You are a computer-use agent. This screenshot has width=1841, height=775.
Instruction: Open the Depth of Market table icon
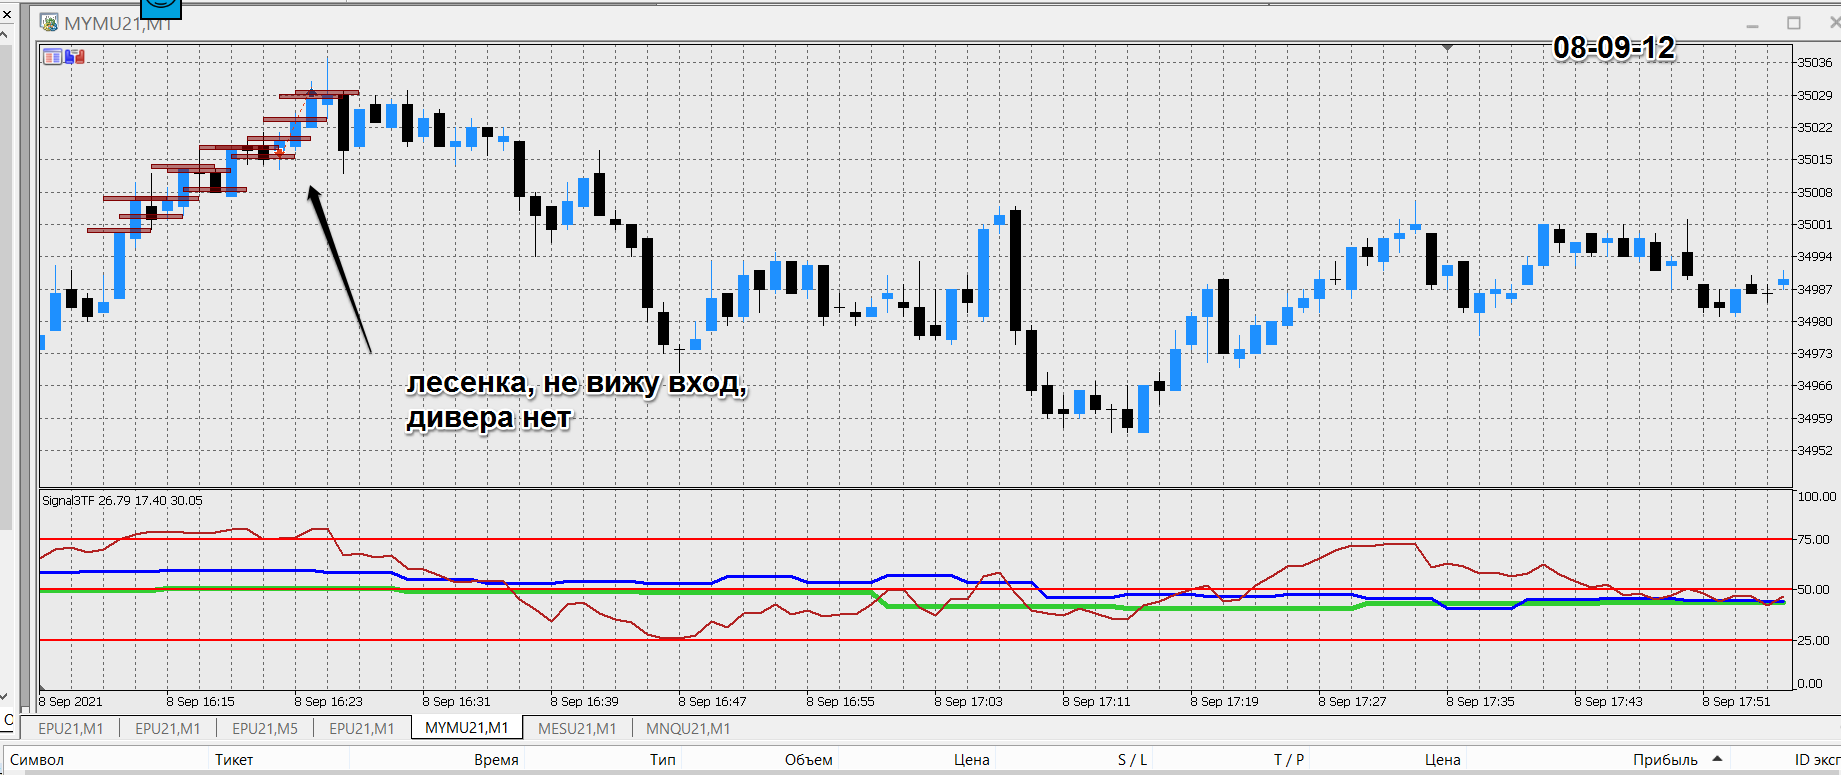point(52,57)
